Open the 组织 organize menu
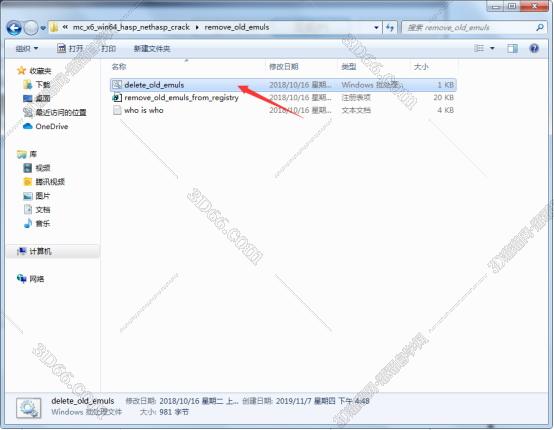Image resolution: width=554 pixels, height=430 pixels. 26,48
